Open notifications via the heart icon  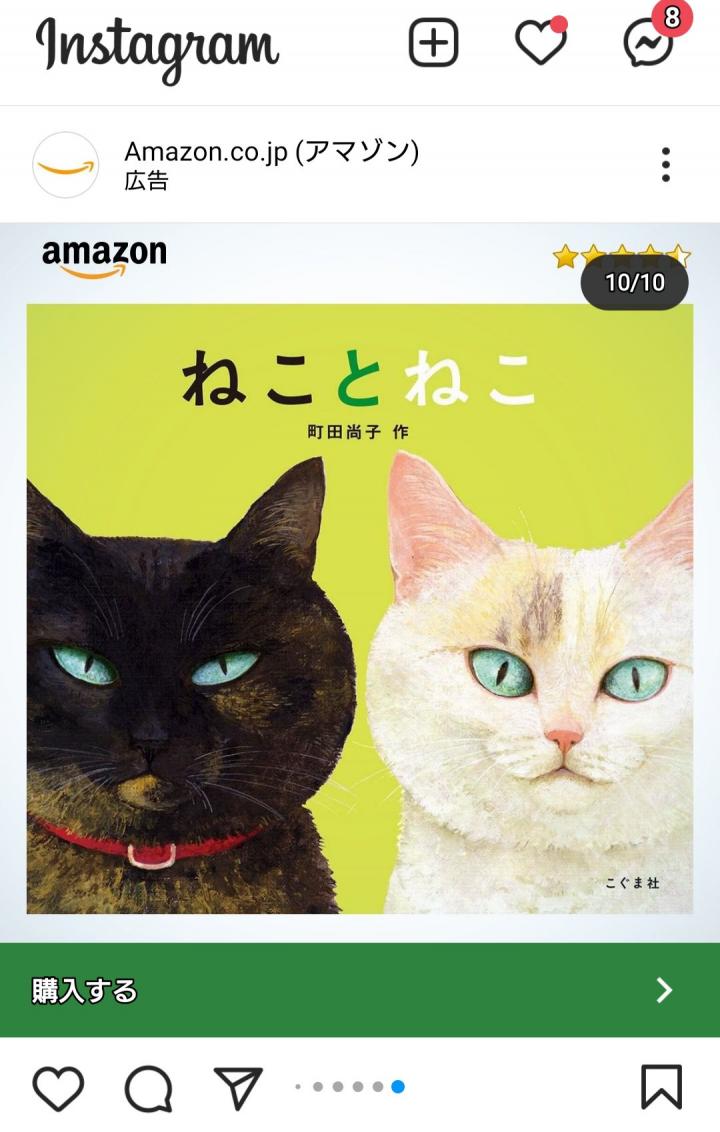541,41
